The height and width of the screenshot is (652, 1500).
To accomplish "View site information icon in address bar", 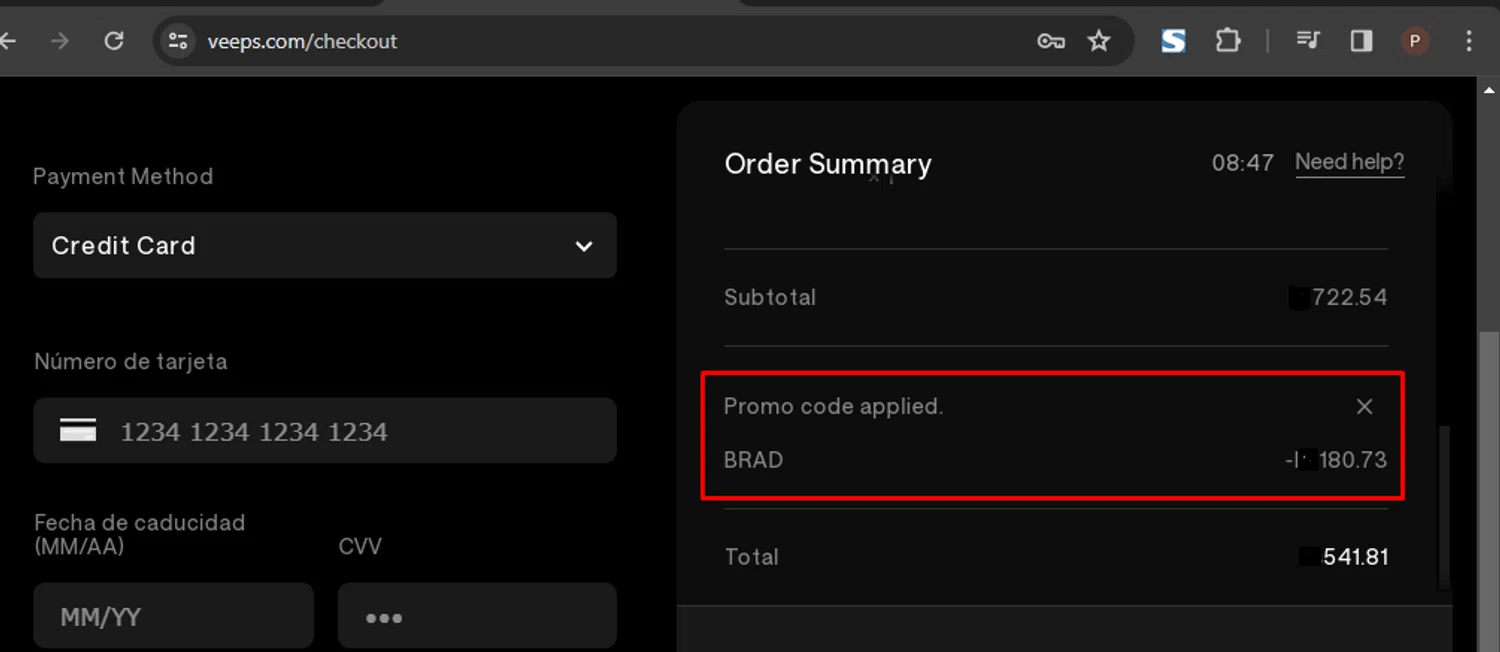I will pos(178,41).
